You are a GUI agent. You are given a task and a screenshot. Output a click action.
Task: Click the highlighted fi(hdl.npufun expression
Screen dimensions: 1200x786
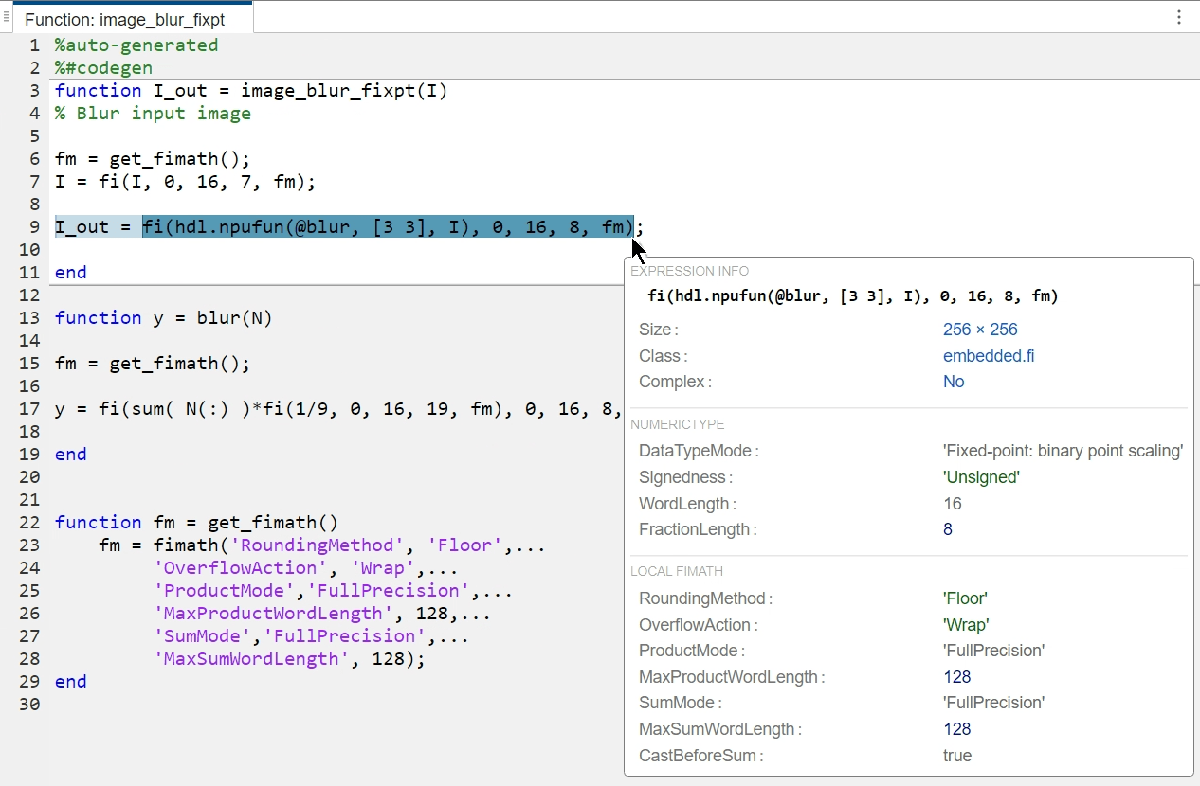(387, 227)
